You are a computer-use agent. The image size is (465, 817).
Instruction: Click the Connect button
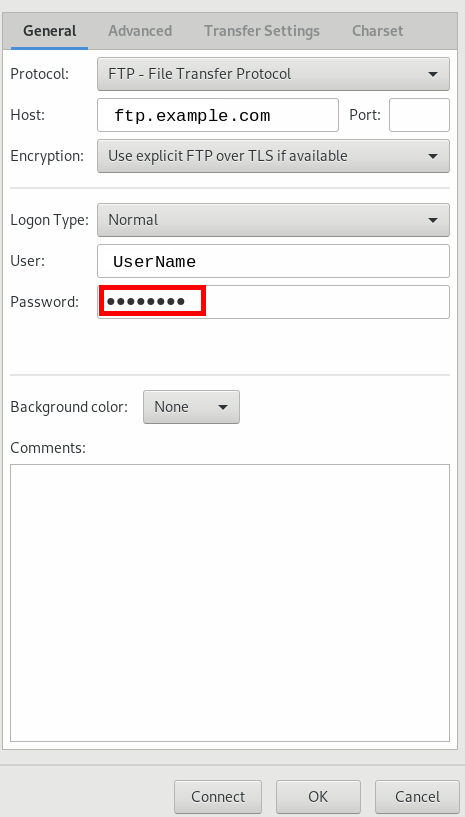point(218,797)
